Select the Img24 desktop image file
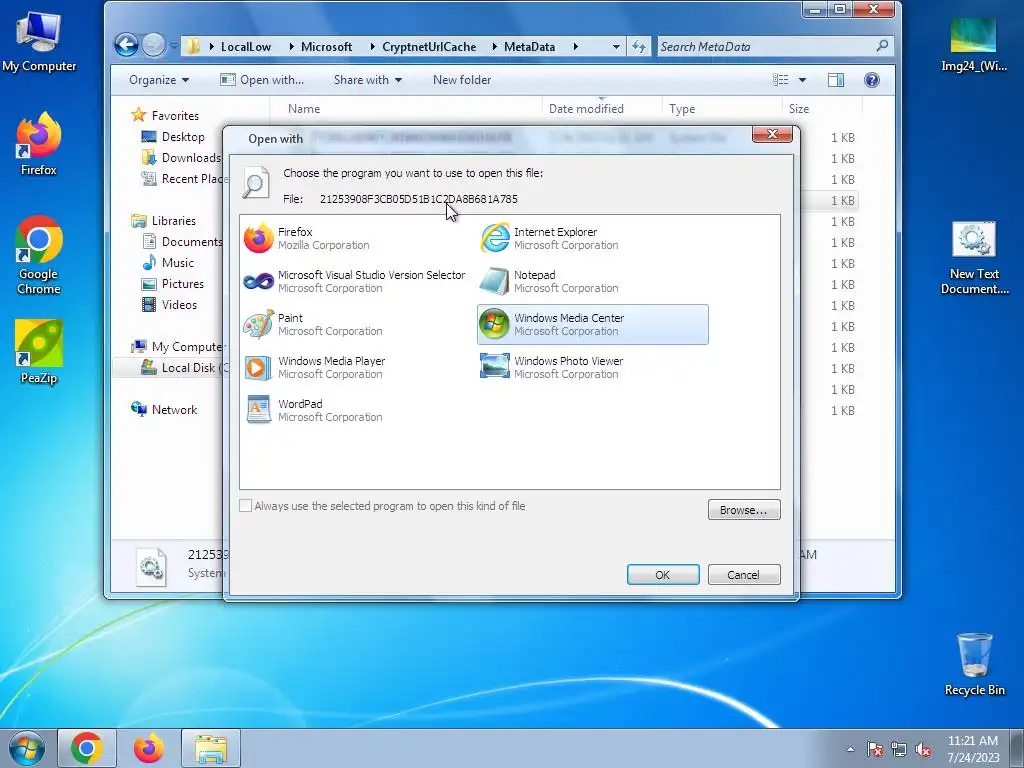Screen dimensions: 1024x768 (x=974, y=44)
